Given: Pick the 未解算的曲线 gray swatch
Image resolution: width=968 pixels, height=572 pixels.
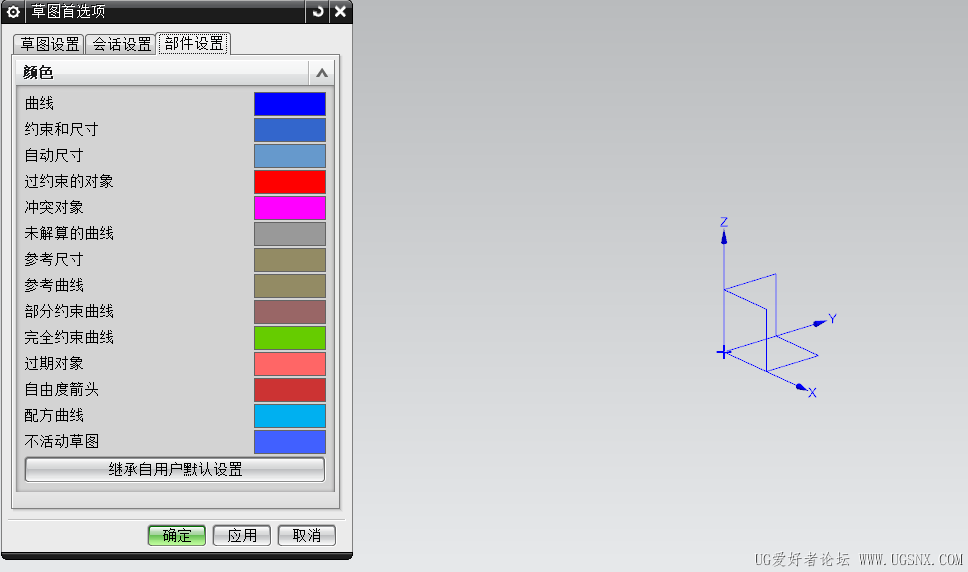Looking at the screenshot, I should (290, 234).
